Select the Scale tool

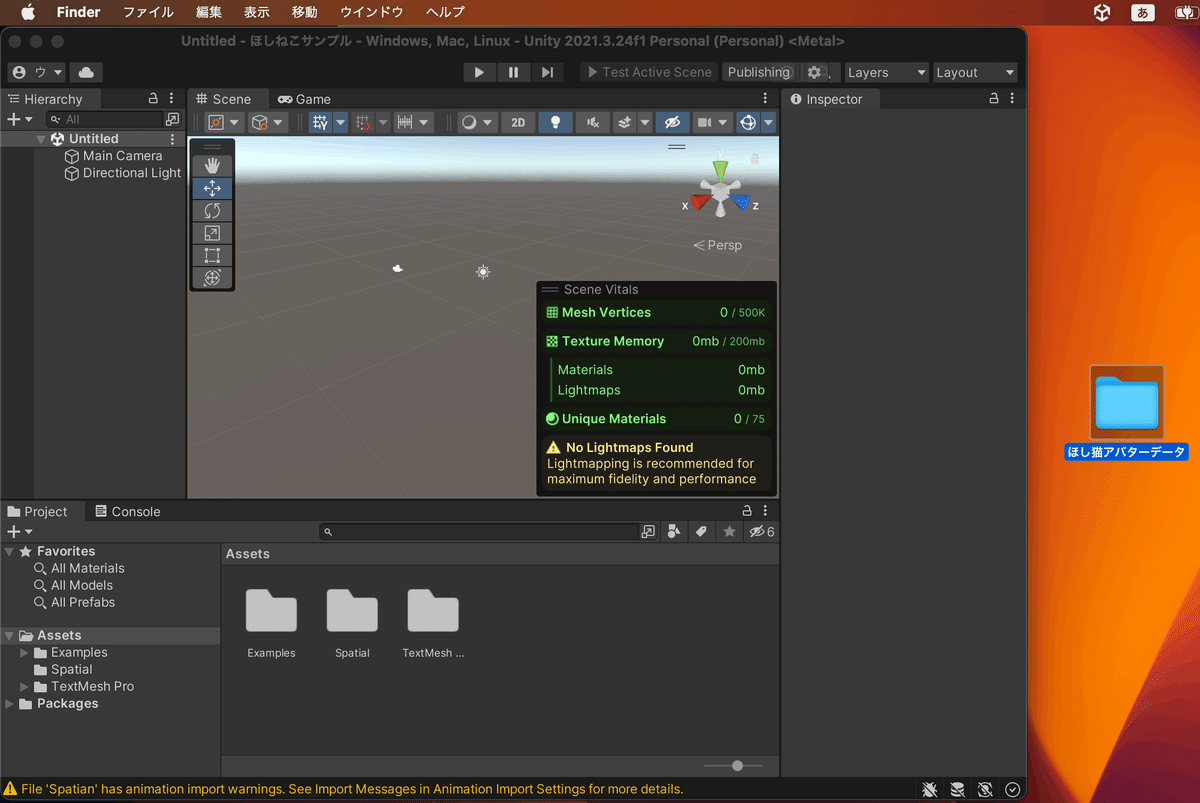tap(212, 233)
